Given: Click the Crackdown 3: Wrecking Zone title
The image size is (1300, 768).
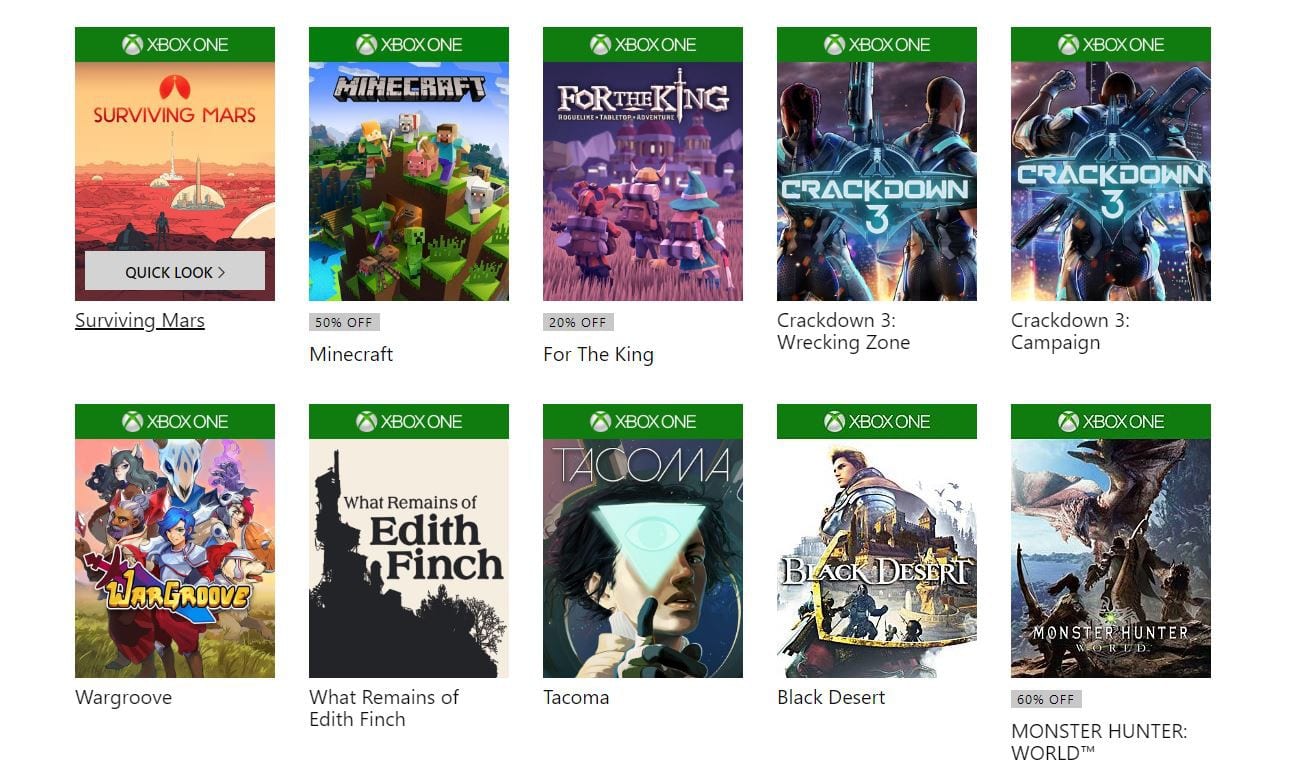Looking at the screenshot, I should click(843, 331).
